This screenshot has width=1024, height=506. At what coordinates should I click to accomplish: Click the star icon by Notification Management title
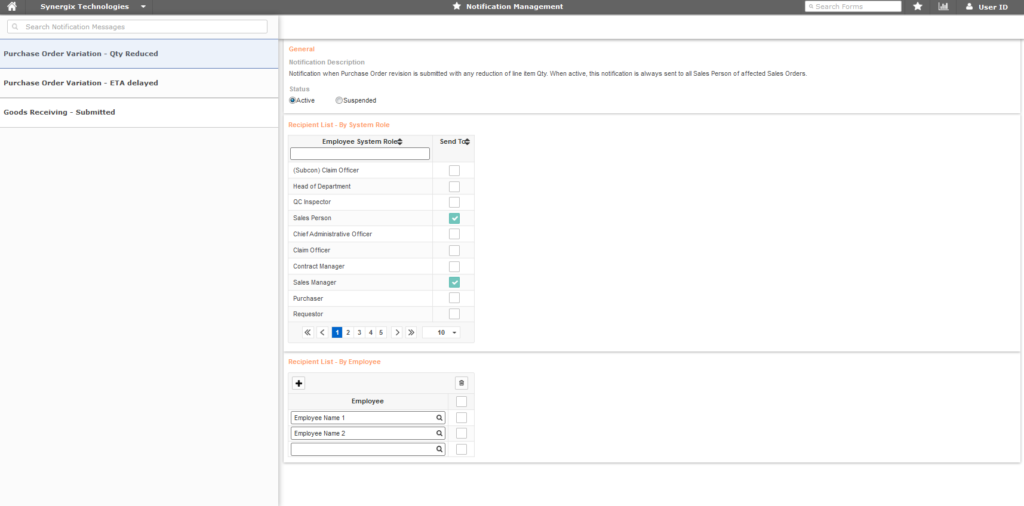456,7
